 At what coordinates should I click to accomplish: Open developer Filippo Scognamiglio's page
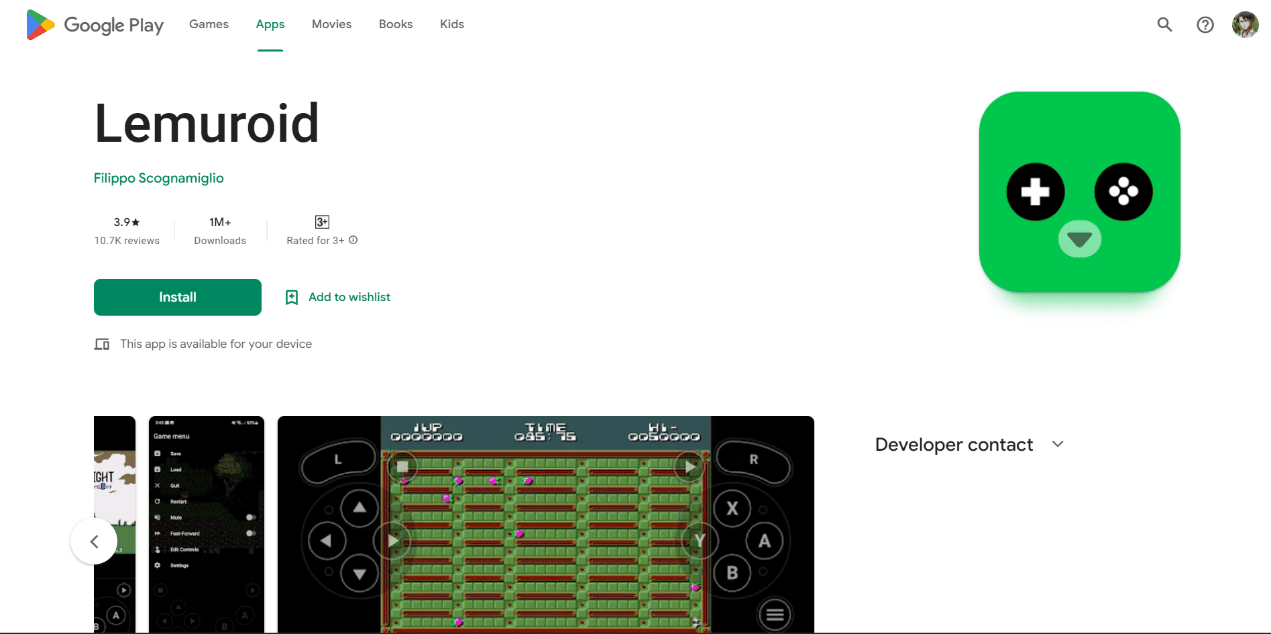(159, 178)
